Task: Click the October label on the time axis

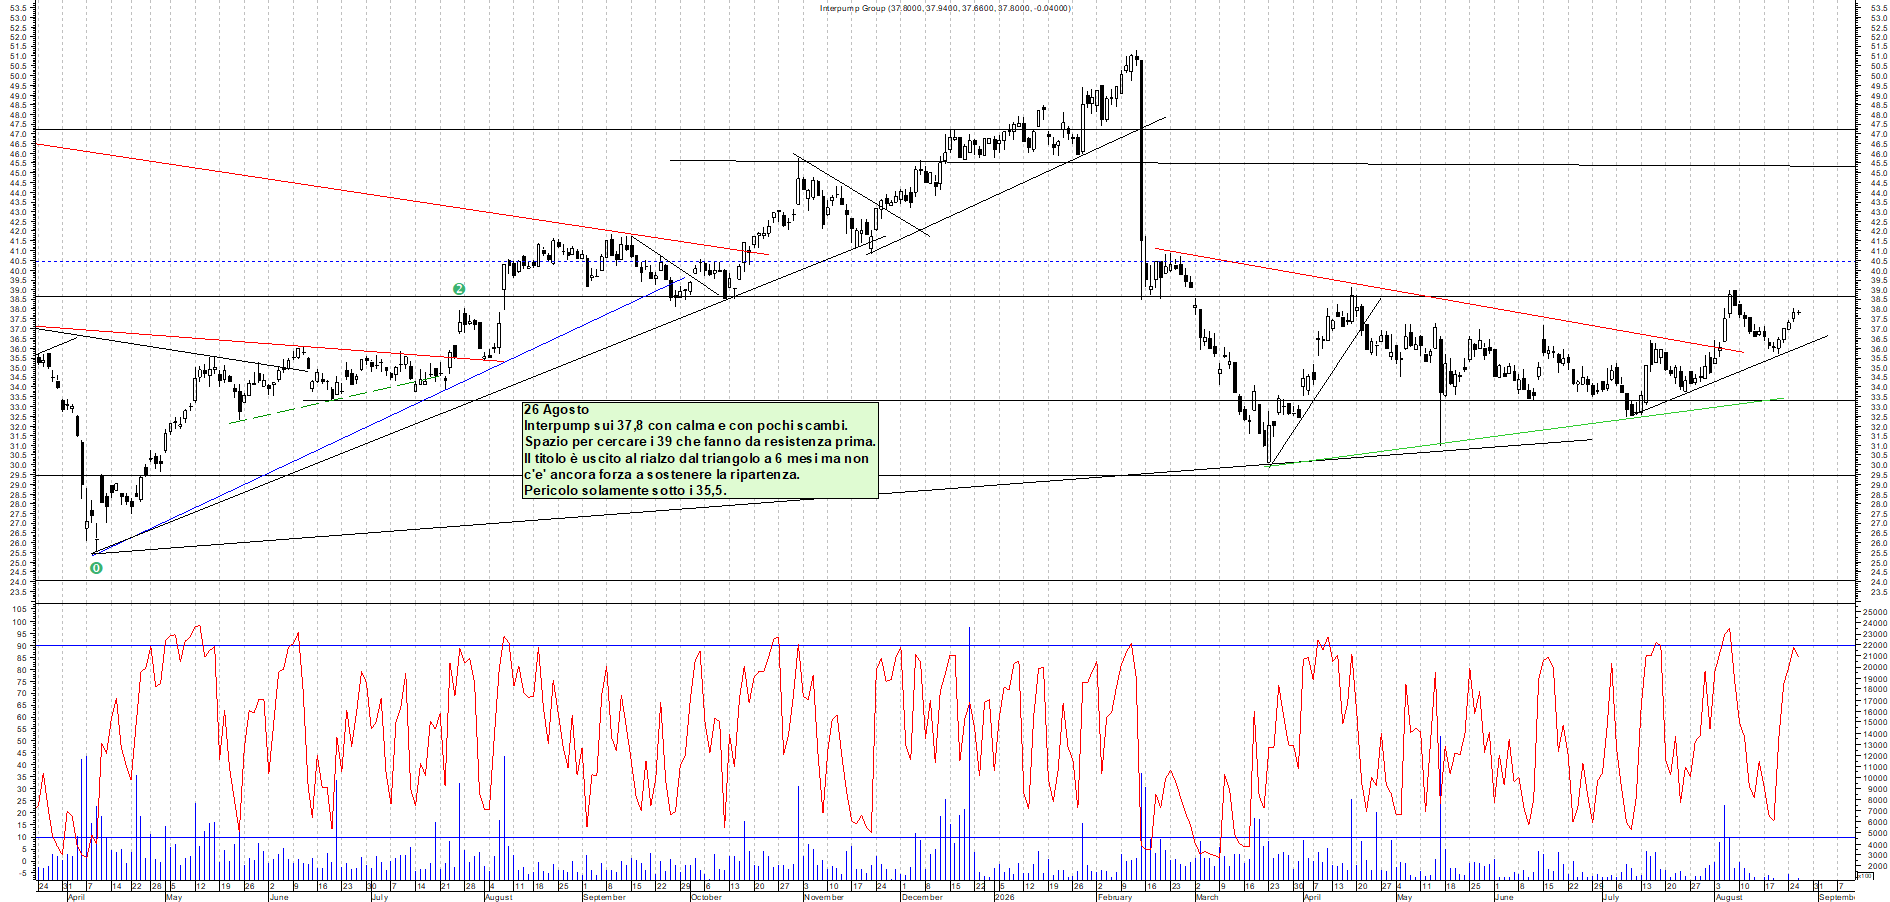Action: point(706,897)
